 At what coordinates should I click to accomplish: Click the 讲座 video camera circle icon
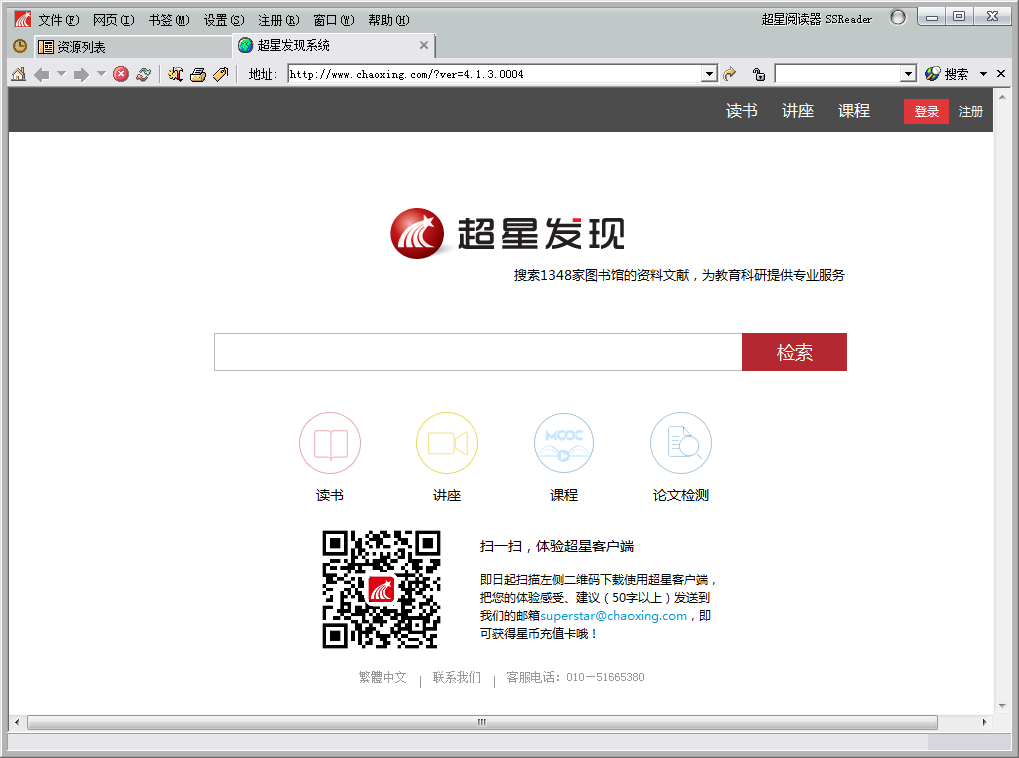pyautogui.click(x=447, y=443)
